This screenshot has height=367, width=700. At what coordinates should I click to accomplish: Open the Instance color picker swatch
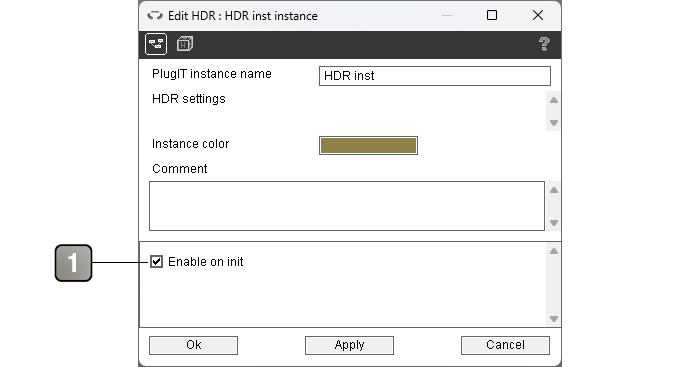coord(368,146)
